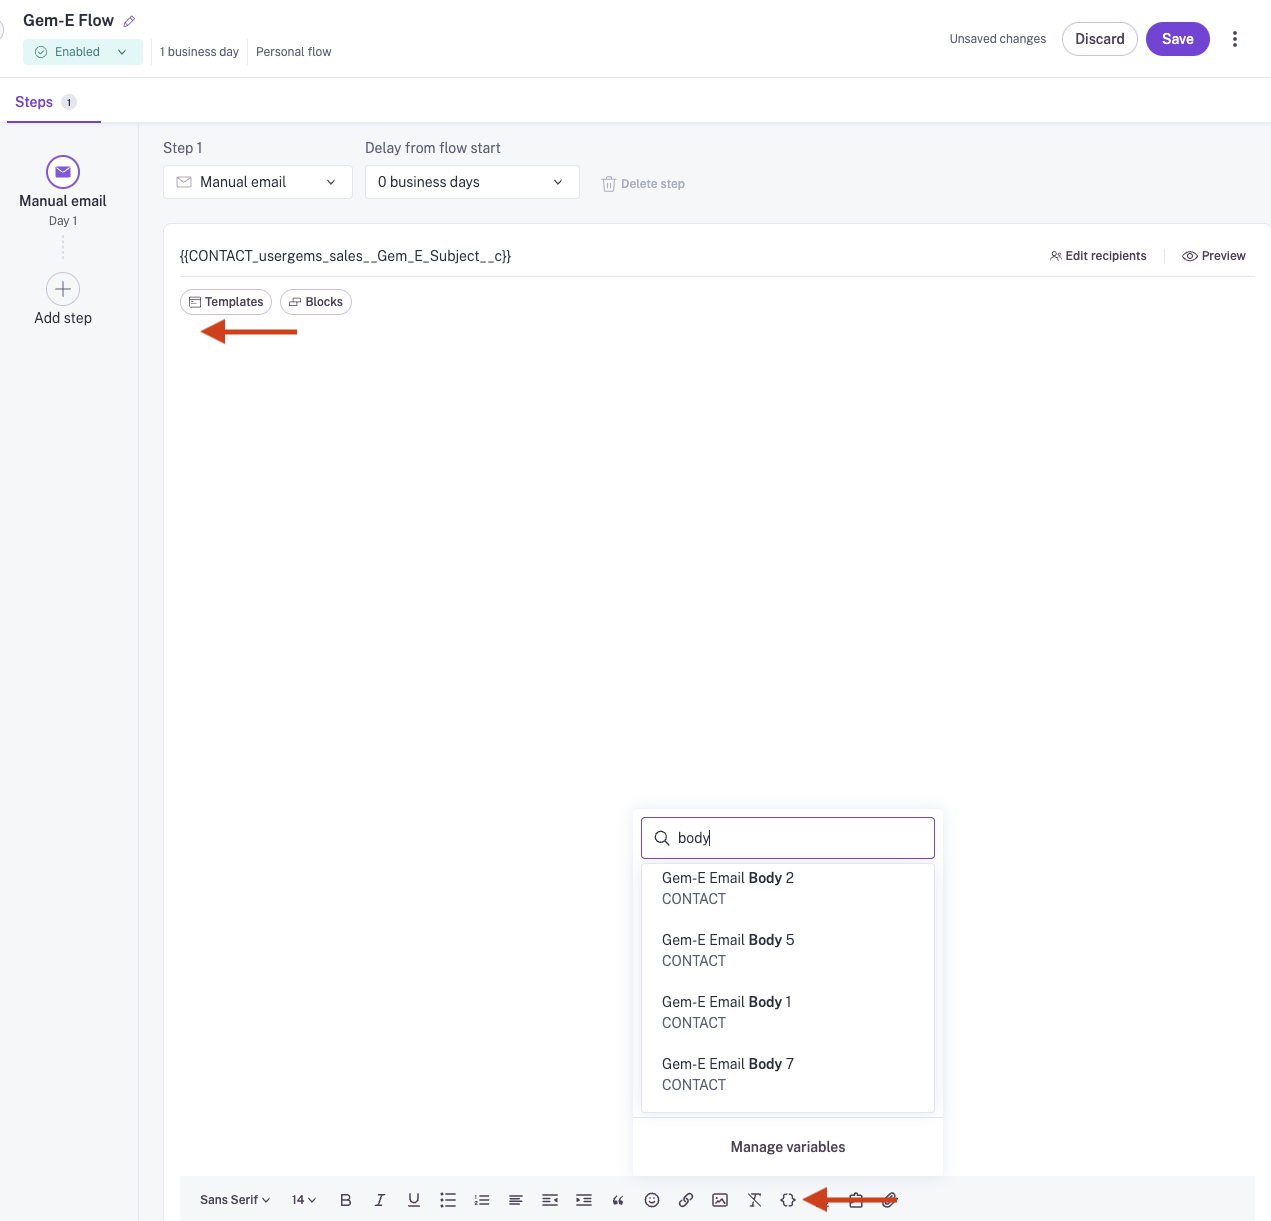Open Manage variables

(788, 1147)
